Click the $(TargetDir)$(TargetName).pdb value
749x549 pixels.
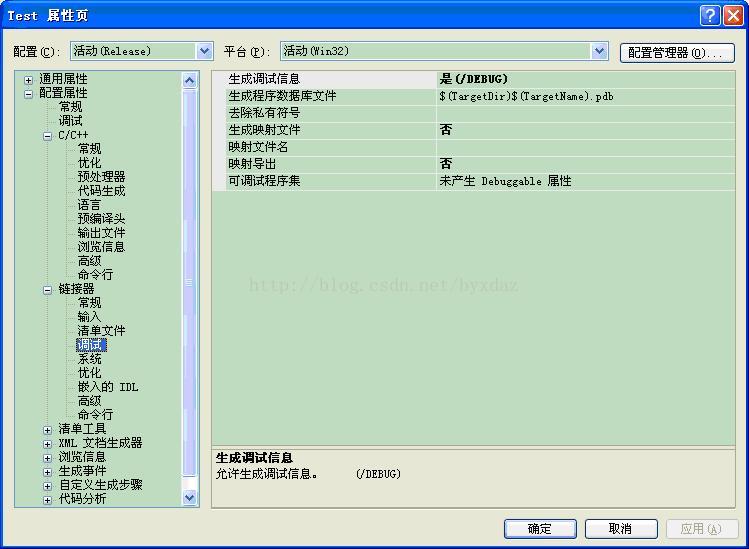[x=526, y=96]
